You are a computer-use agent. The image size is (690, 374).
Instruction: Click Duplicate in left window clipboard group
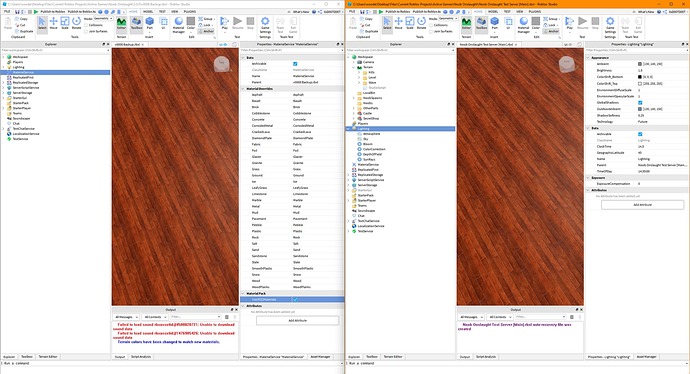24,31
